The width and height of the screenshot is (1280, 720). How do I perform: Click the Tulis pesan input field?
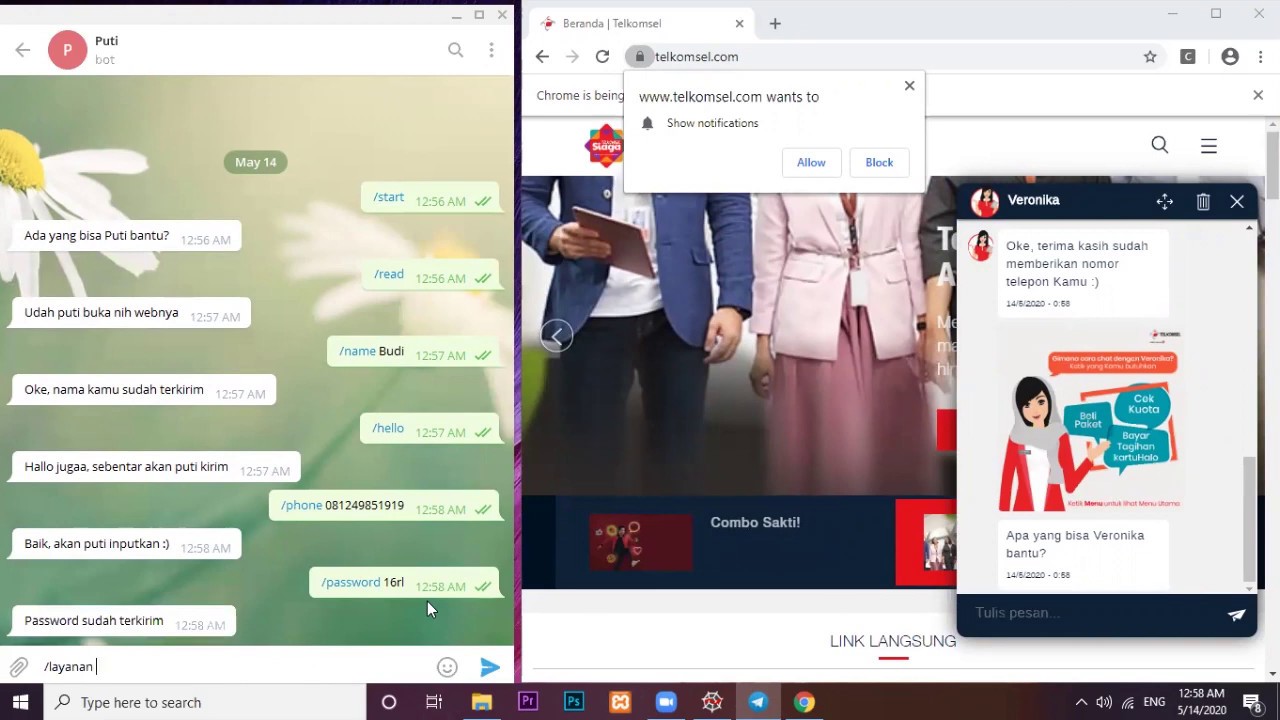(1090, 613)
